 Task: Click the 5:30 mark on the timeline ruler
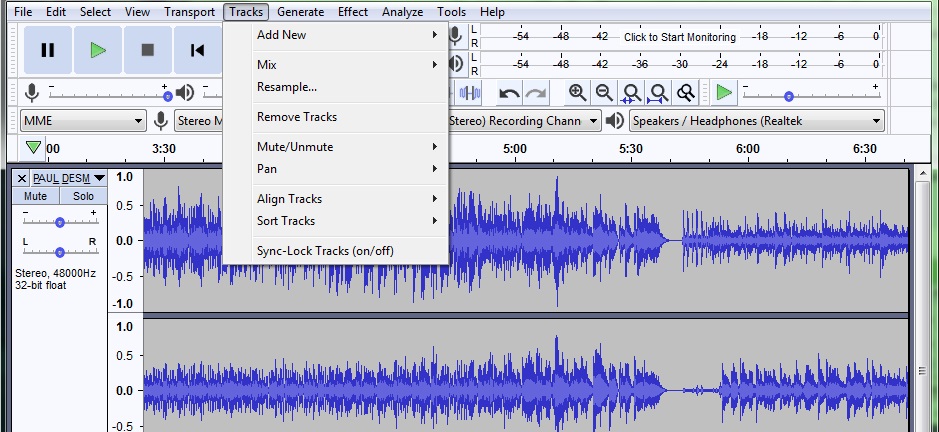(631, 149)
